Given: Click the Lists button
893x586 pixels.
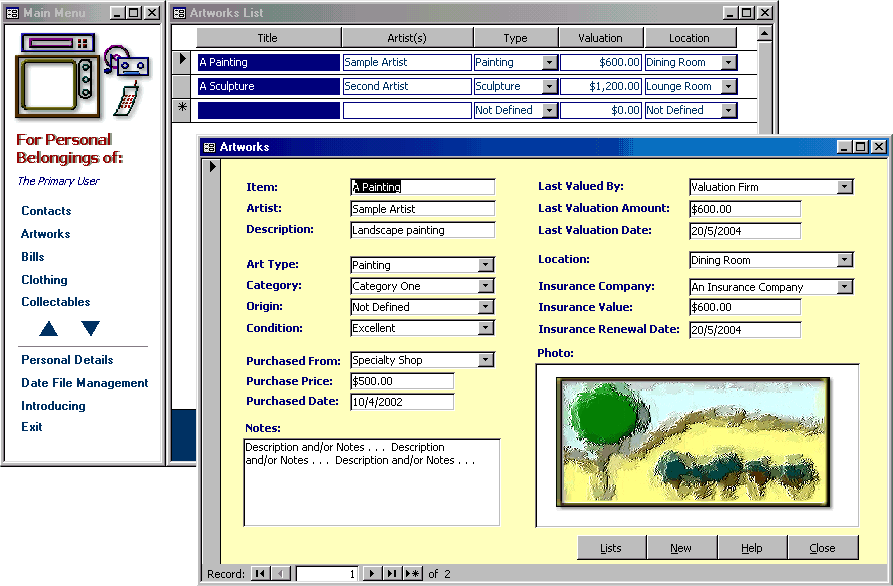Looking at the screenshot, I should point(611,548).
